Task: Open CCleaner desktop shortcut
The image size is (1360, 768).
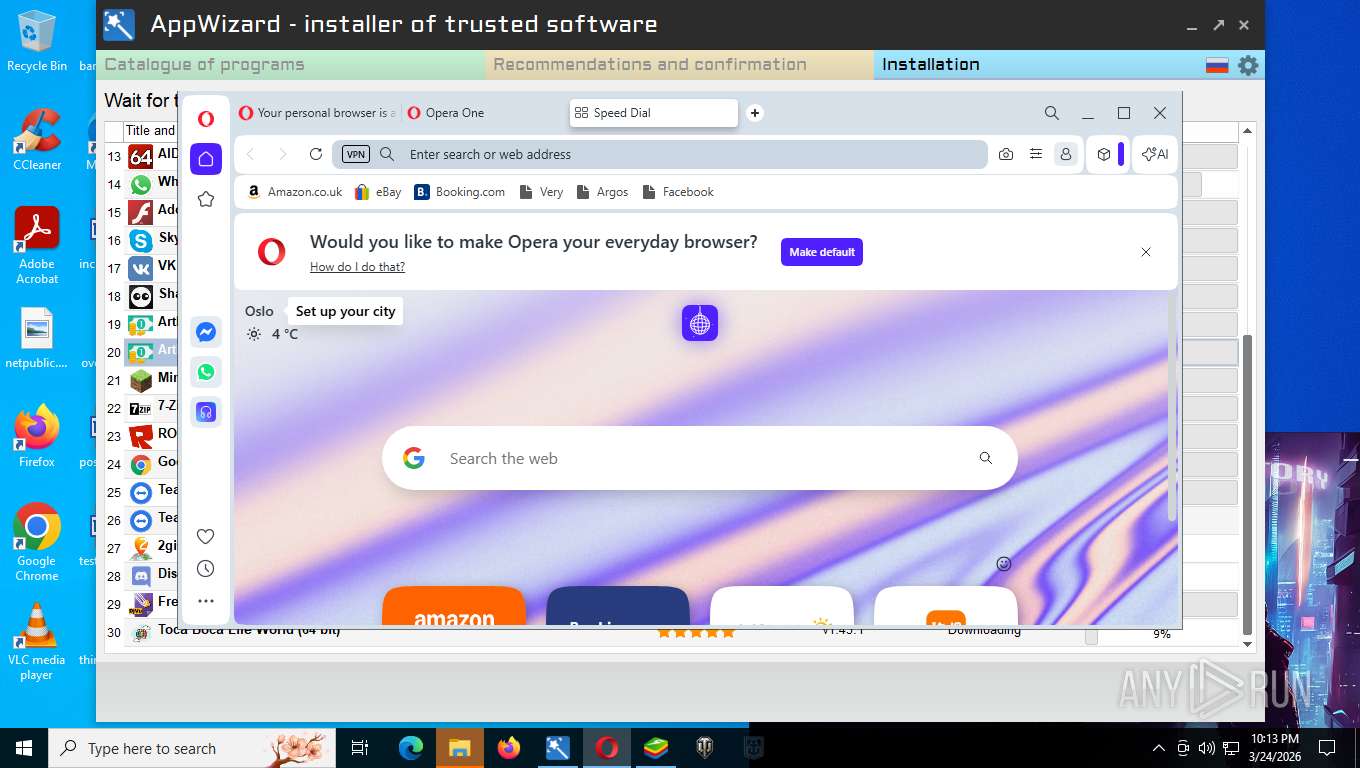Action: [x=37, y=139]
